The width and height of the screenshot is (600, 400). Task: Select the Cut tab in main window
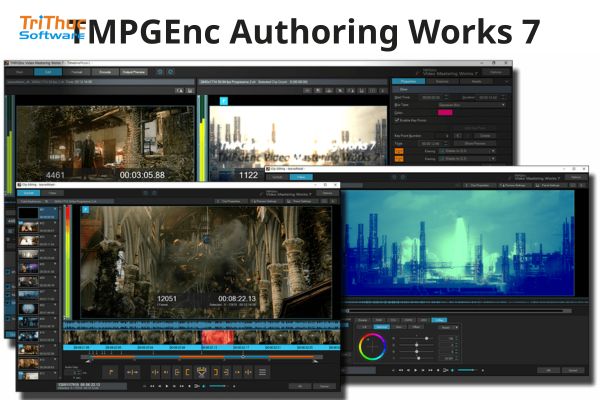(x=48, y=72)
